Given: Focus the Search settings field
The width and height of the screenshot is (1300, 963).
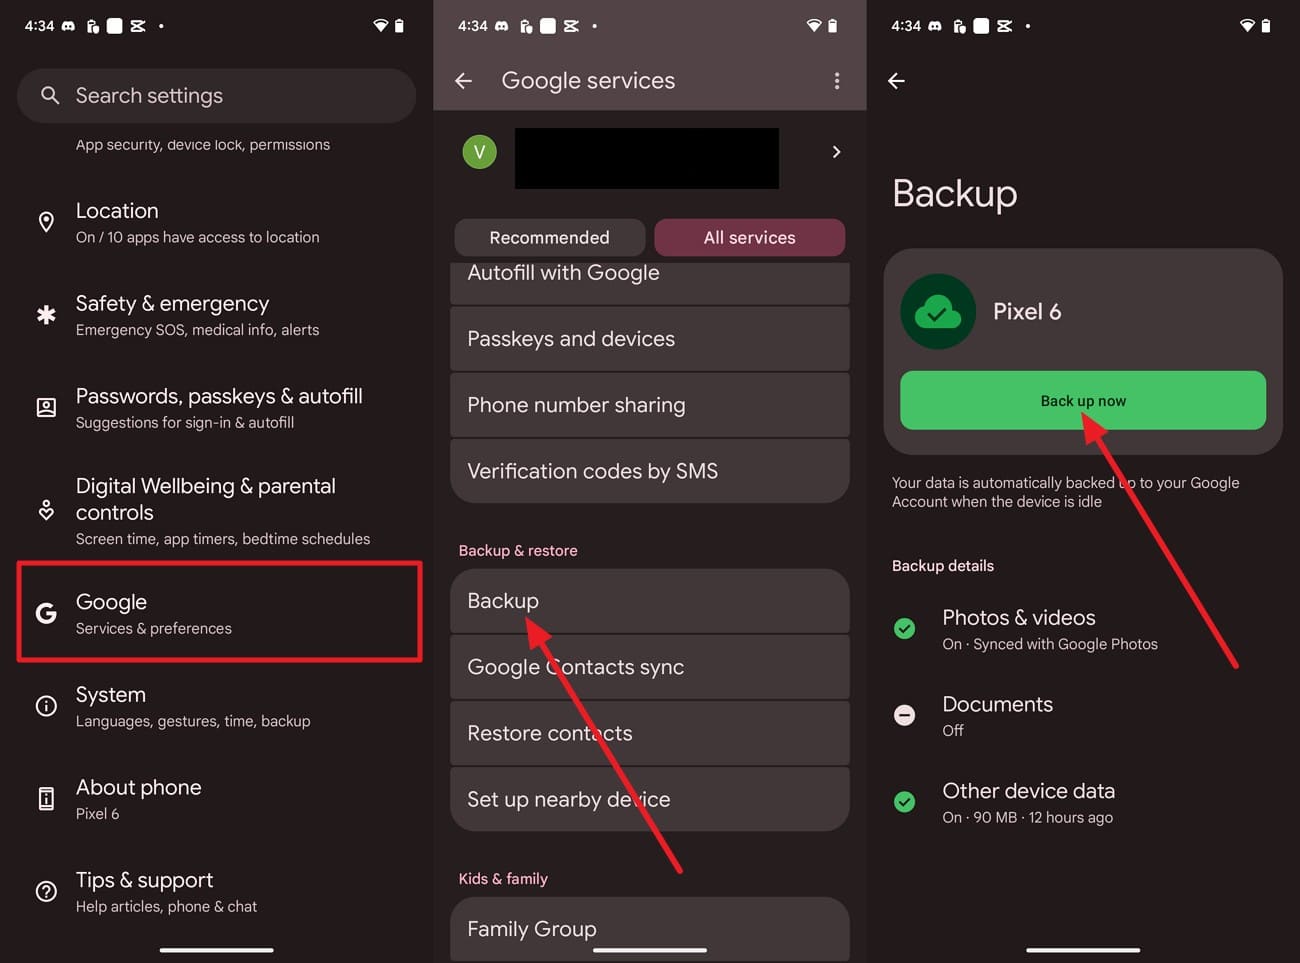Looking at the screenshot, I should point(216,96).
